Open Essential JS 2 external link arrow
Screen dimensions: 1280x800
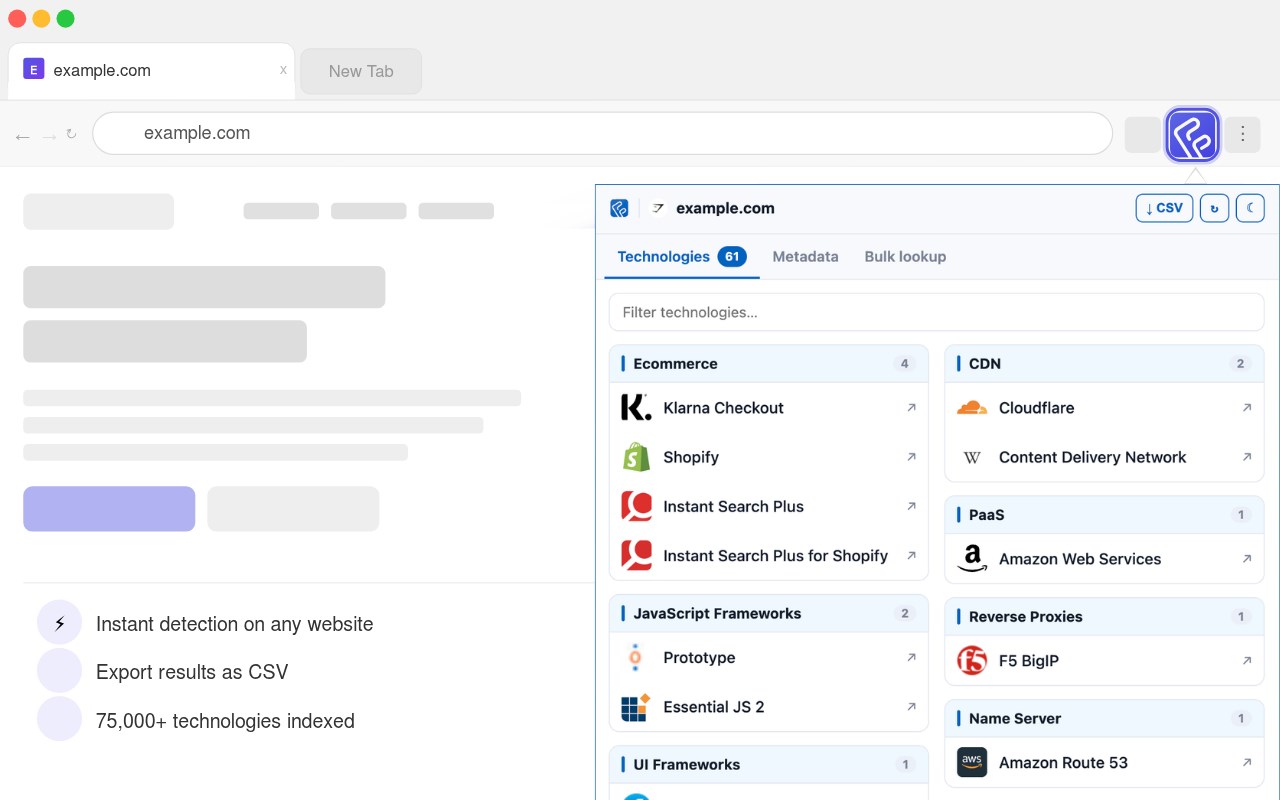911,707
